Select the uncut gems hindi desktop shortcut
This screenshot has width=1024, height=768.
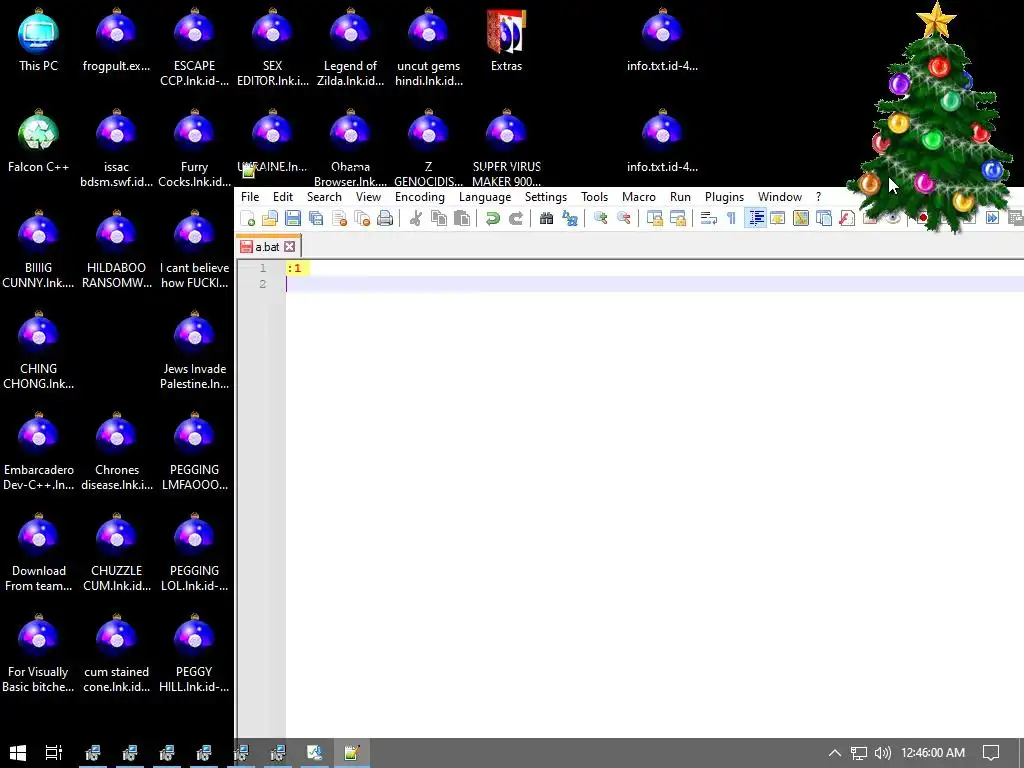click(429, 48)
